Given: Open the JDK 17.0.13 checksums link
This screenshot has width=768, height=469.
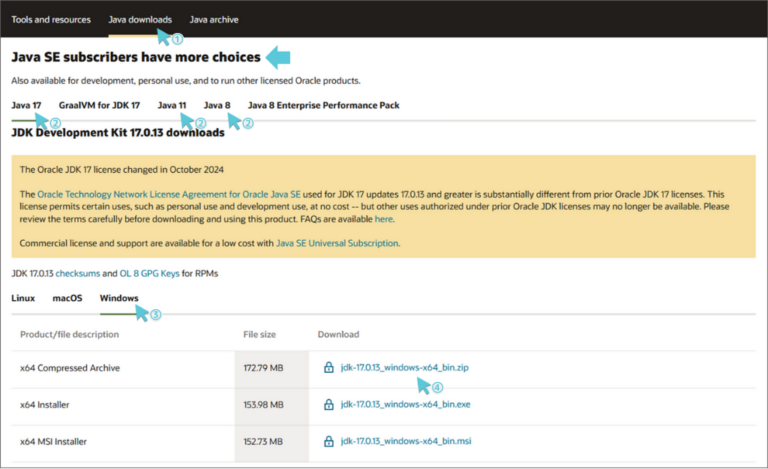Looking at the screenshot, I should (x=77, y=273).
